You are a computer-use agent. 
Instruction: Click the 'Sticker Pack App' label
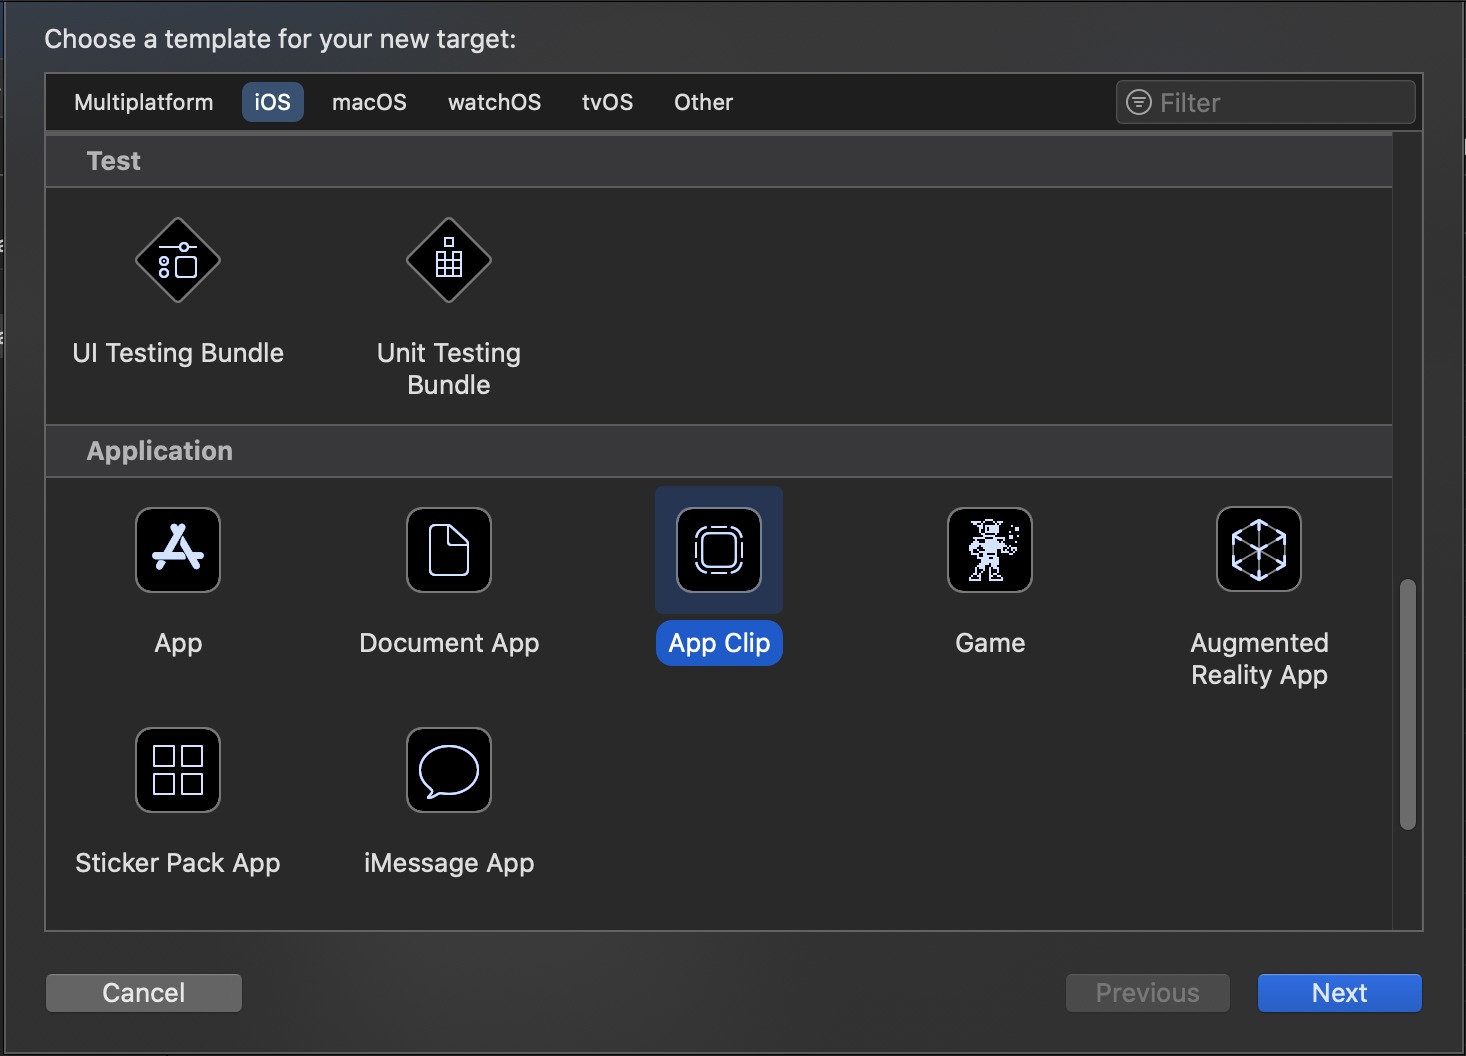[x=178, y=863]
